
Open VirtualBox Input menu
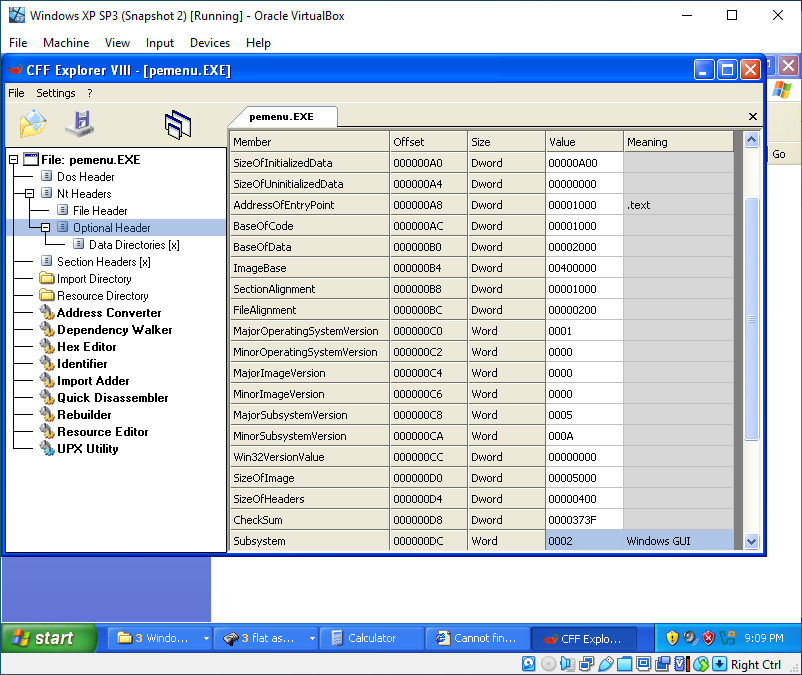click(160, 43)
